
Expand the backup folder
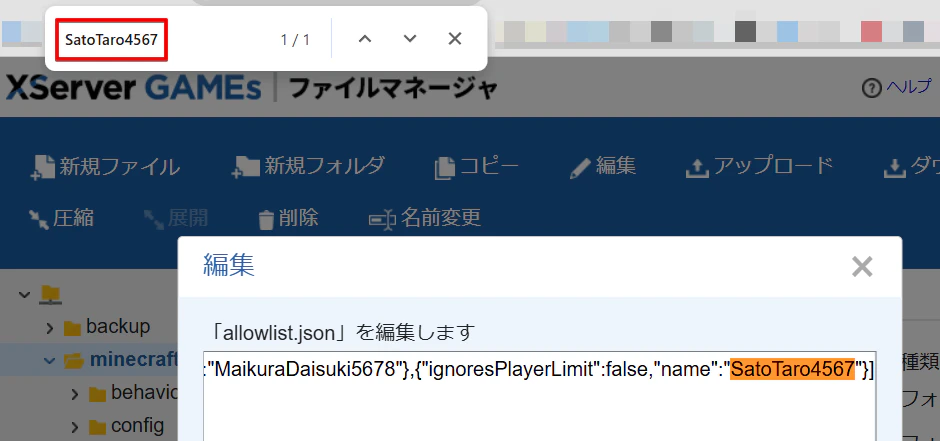coord(50,328)
